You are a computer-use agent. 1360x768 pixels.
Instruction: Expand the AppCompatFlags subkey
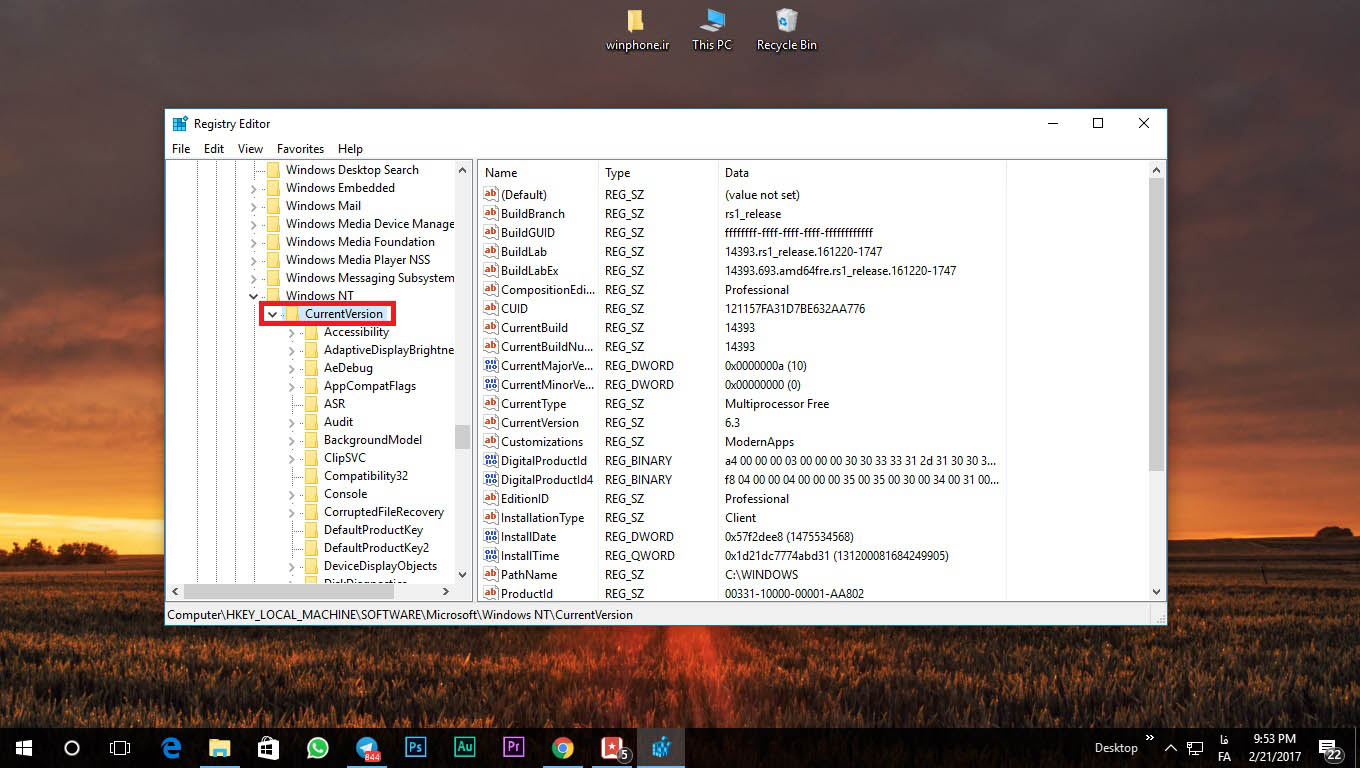[291, 386]
